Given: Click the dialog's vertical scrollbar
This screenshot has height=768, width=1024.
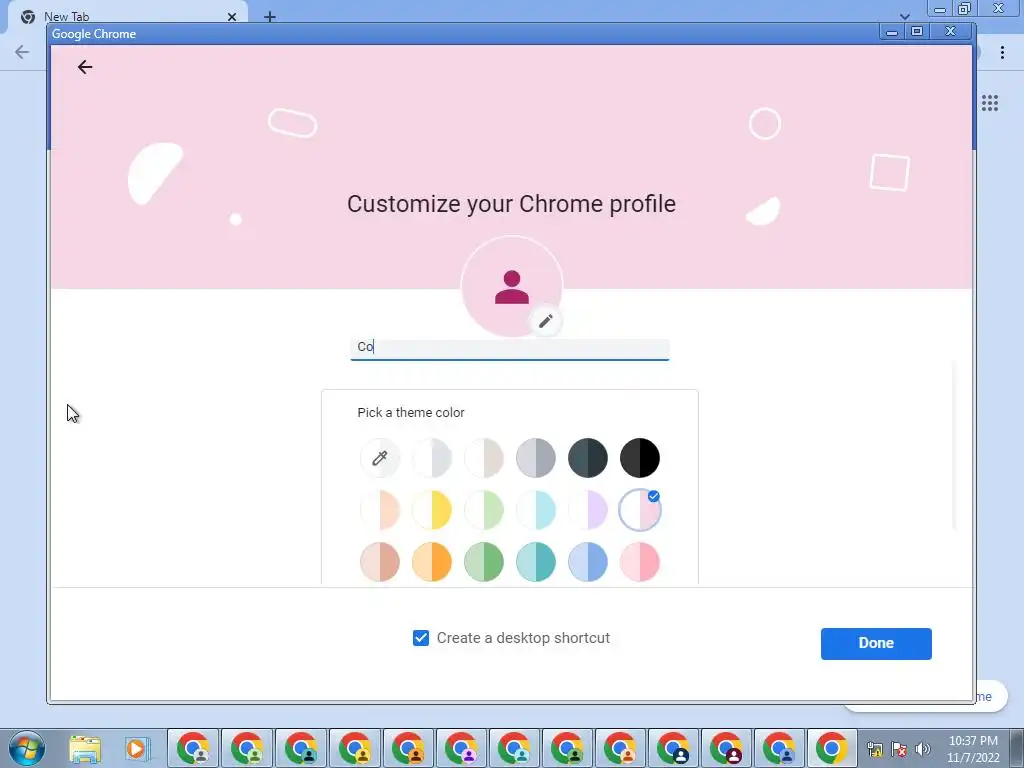Looking at the screenshot, I should (955, 444).
